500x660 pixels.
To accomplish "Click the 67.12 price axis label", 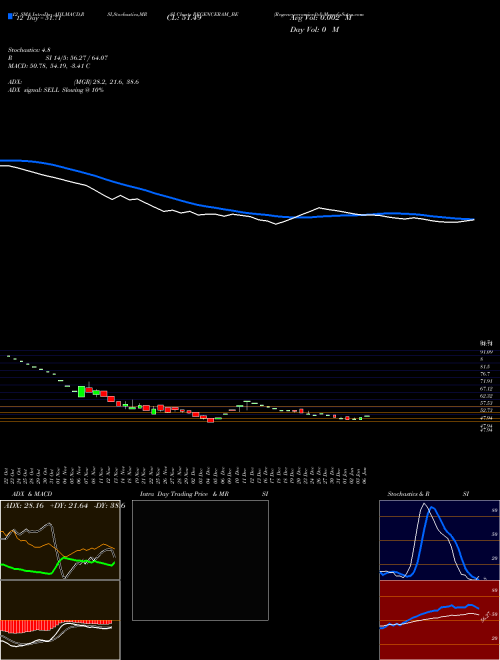I will [486, 389].
